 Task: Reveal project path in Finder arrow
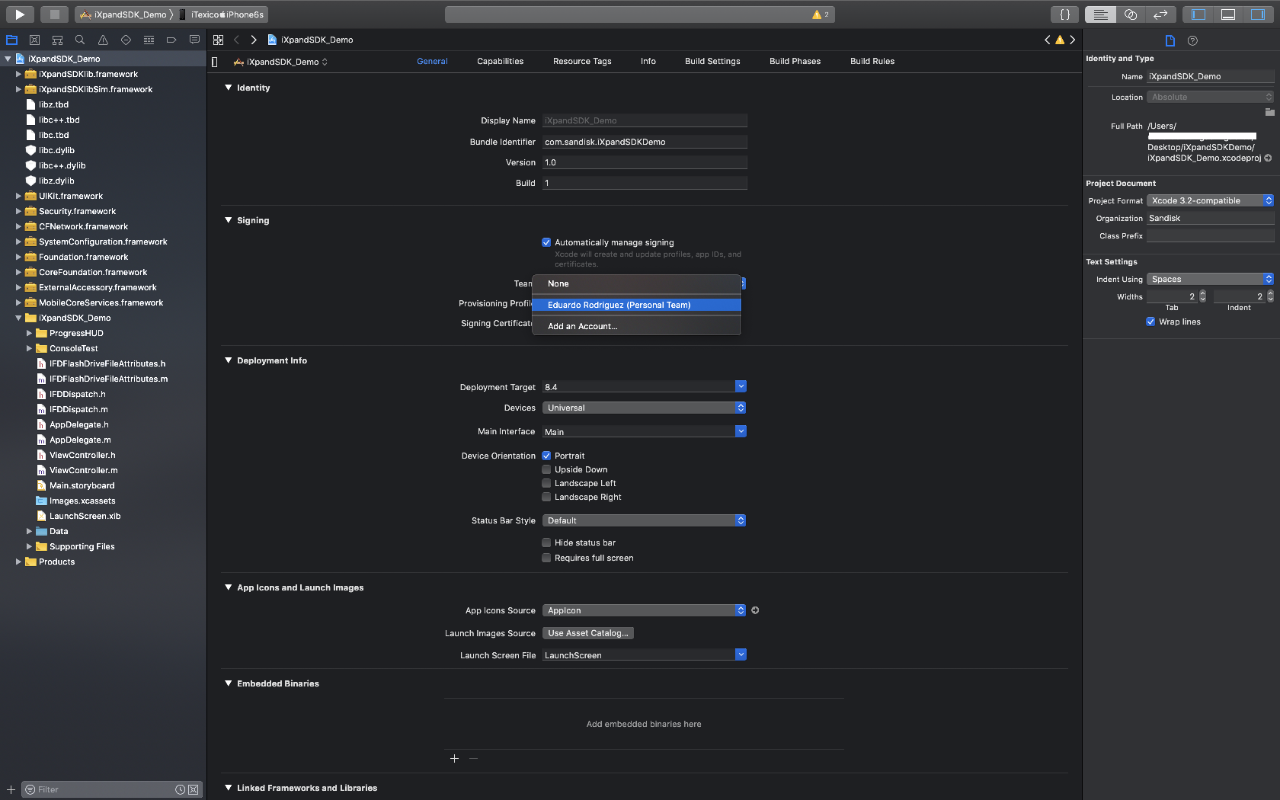(1268, 158)
